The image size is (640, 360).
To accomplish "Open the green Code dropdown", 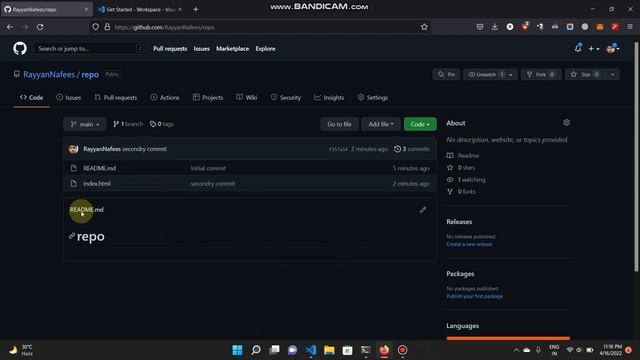I will click(x=420, y=124).
